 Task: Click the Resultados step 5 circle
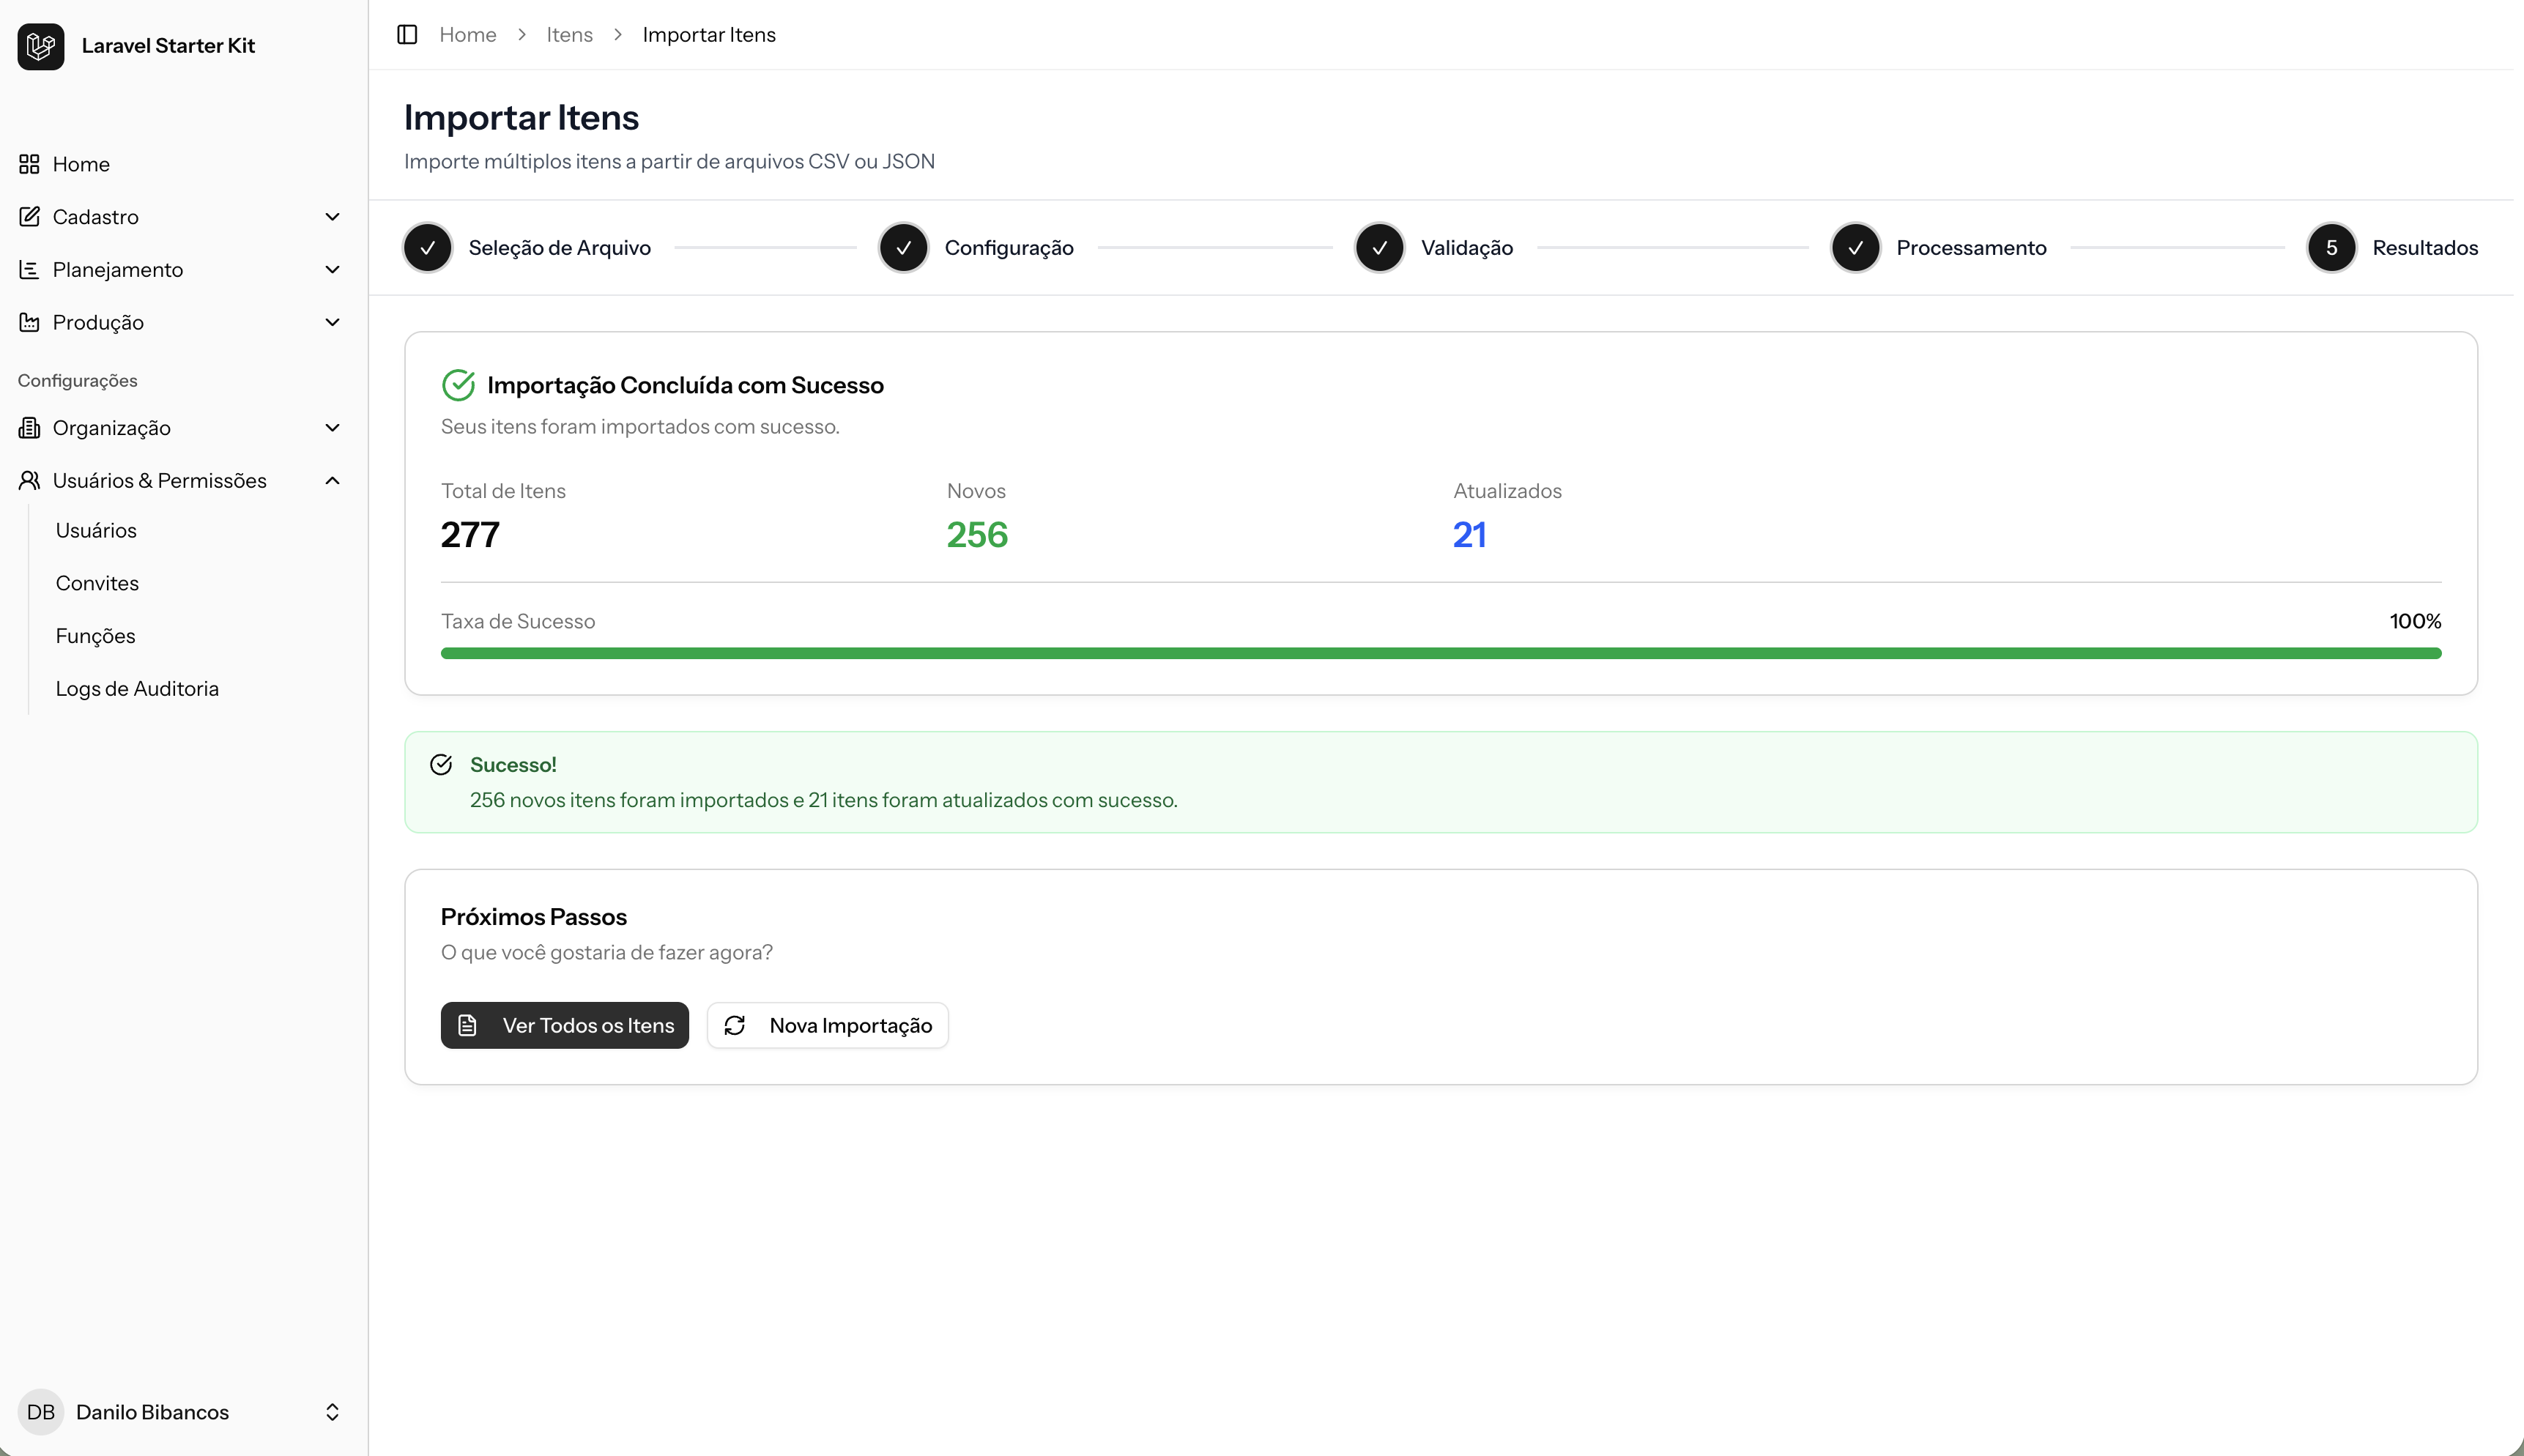[x=2331, y=248]
